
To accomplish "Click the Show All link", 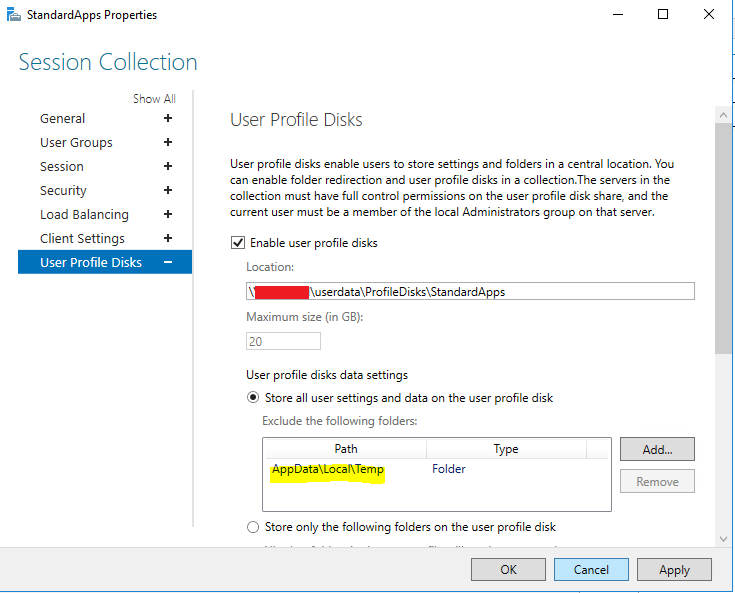I will coord(154,99).
